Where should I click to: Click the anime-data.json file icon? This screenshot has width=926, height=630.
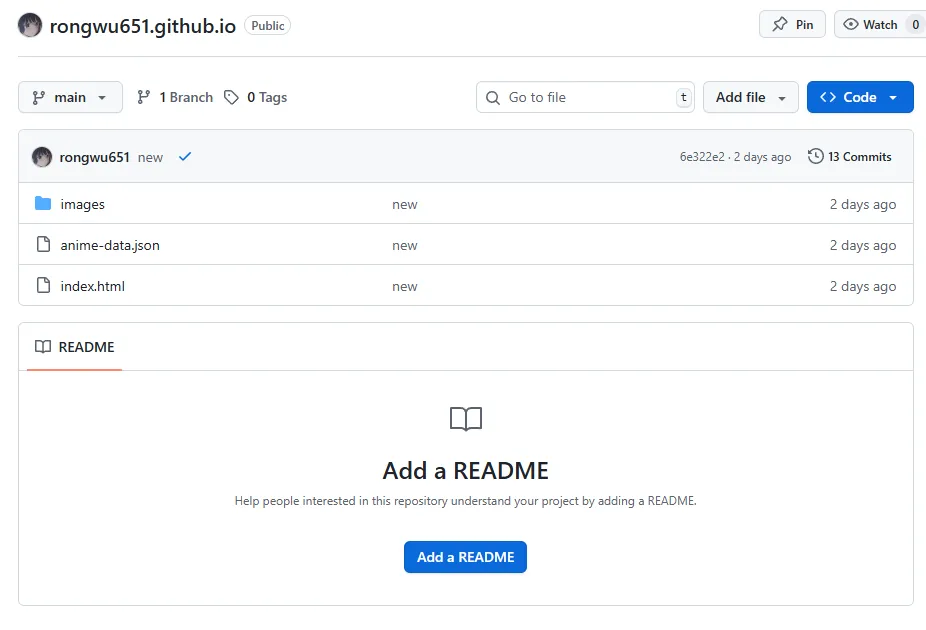coord(43,245)
